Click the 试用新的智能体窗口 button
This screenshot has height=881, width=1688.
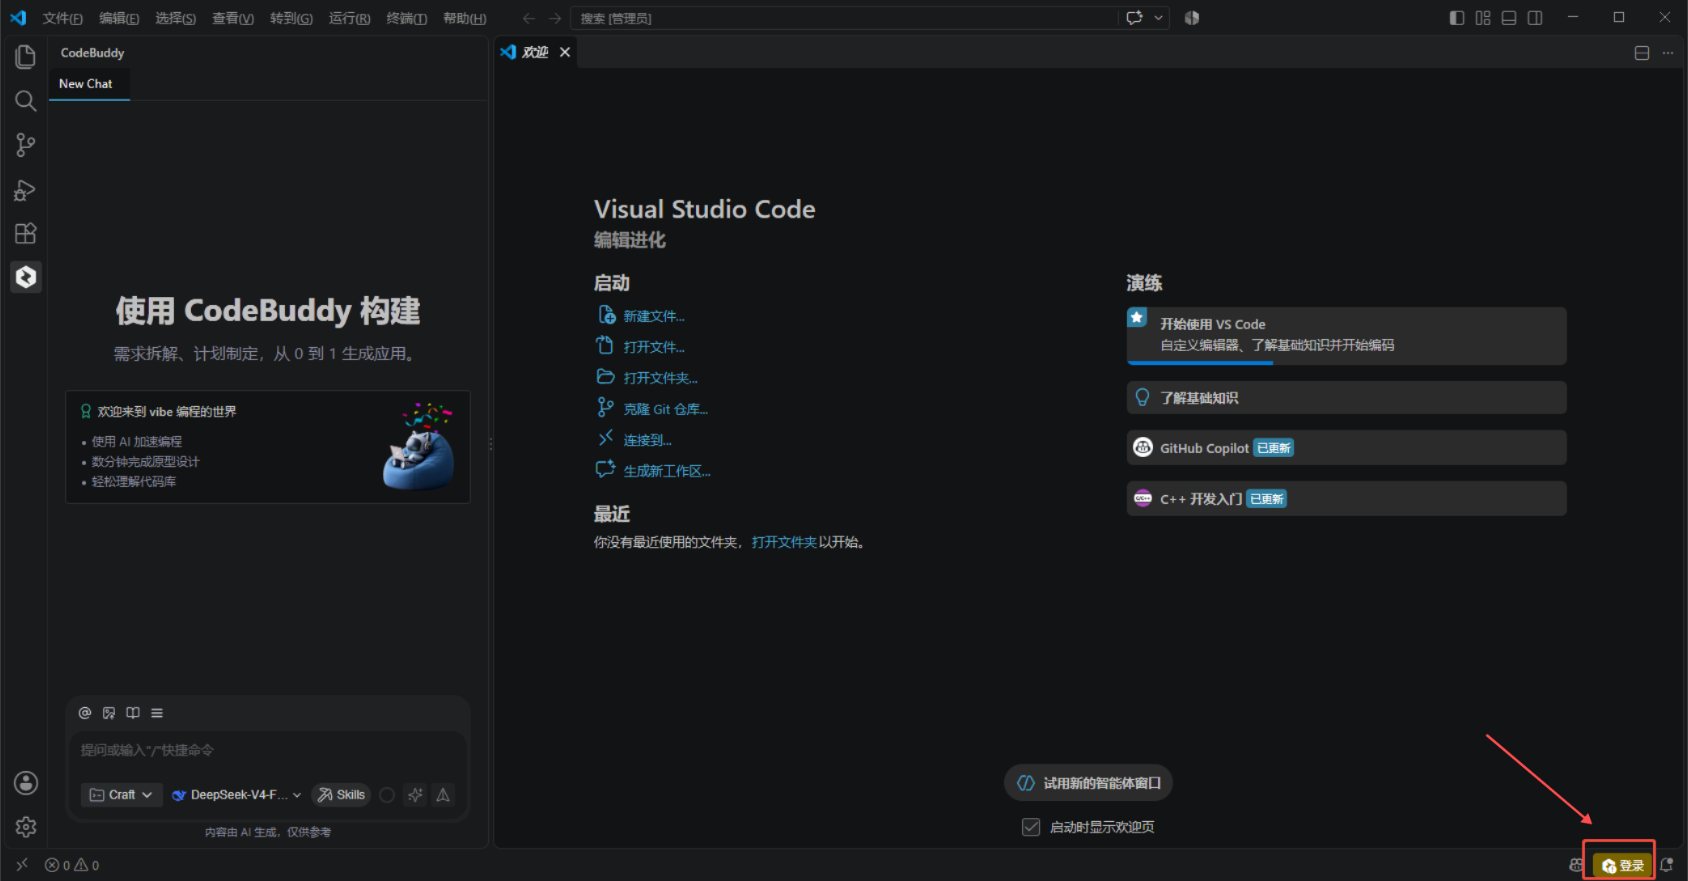point(1088,783)
